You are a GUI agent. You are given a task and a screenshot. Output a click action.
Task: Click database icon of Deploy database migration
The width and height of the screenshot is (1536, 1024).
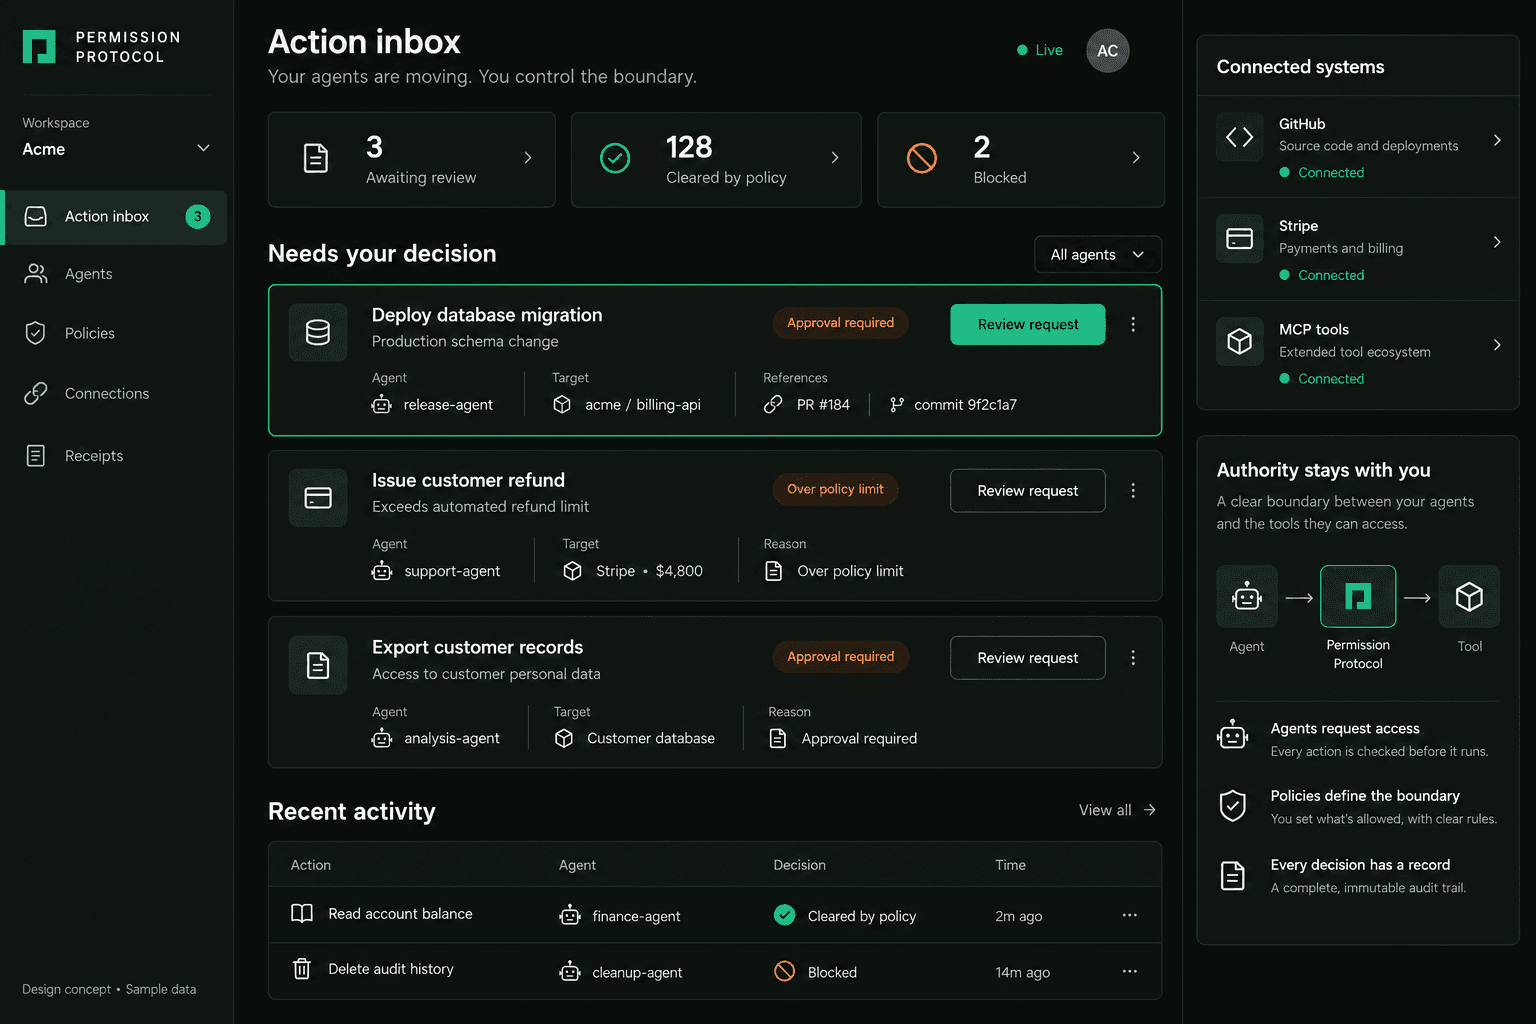click(318, 332)
